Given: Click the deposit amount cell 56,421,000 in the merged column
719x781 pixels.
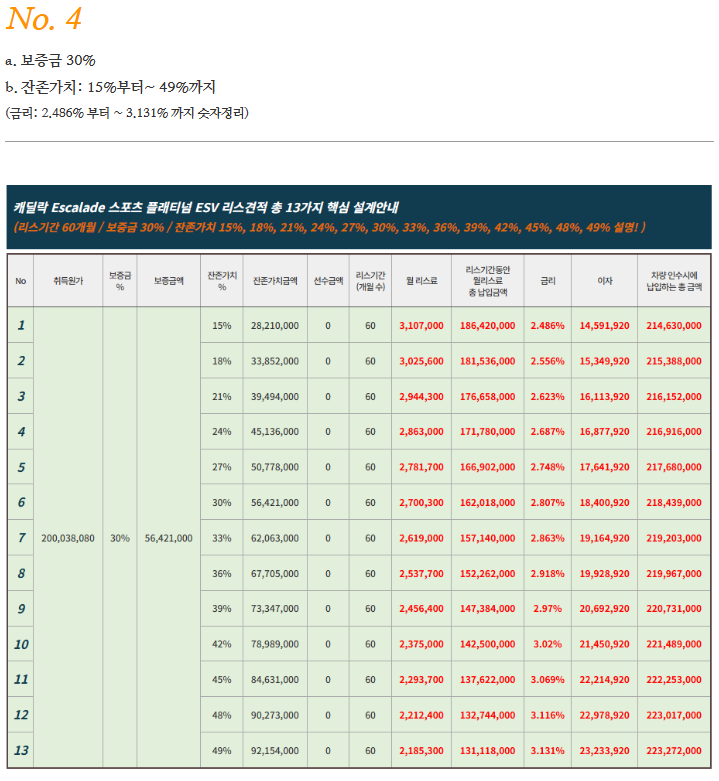Looking at the screenshot, I should (x=168, y=538).
